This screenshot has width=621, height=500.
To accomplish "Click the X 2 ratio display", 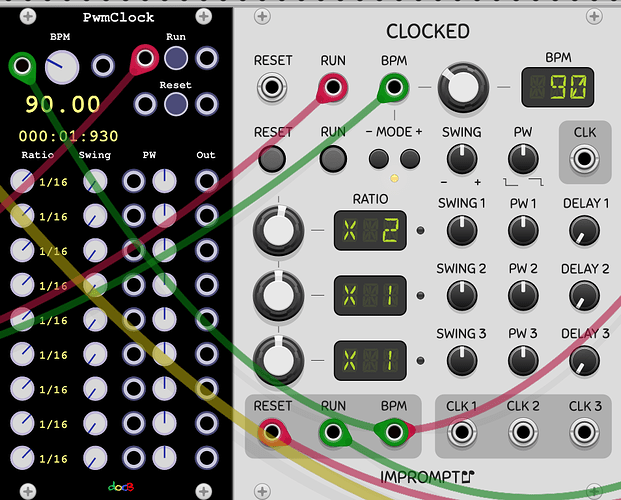I will pos(370,231).
